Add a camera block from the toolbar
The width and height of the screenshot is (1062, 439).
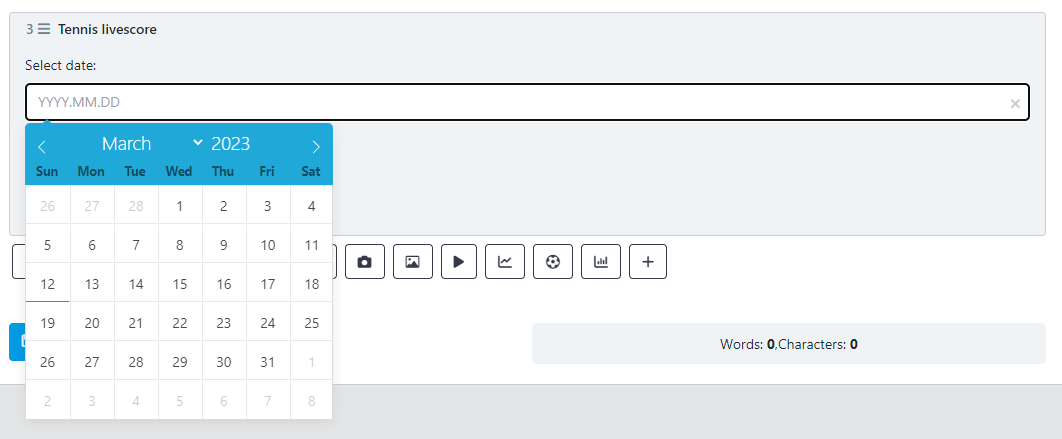364,262
